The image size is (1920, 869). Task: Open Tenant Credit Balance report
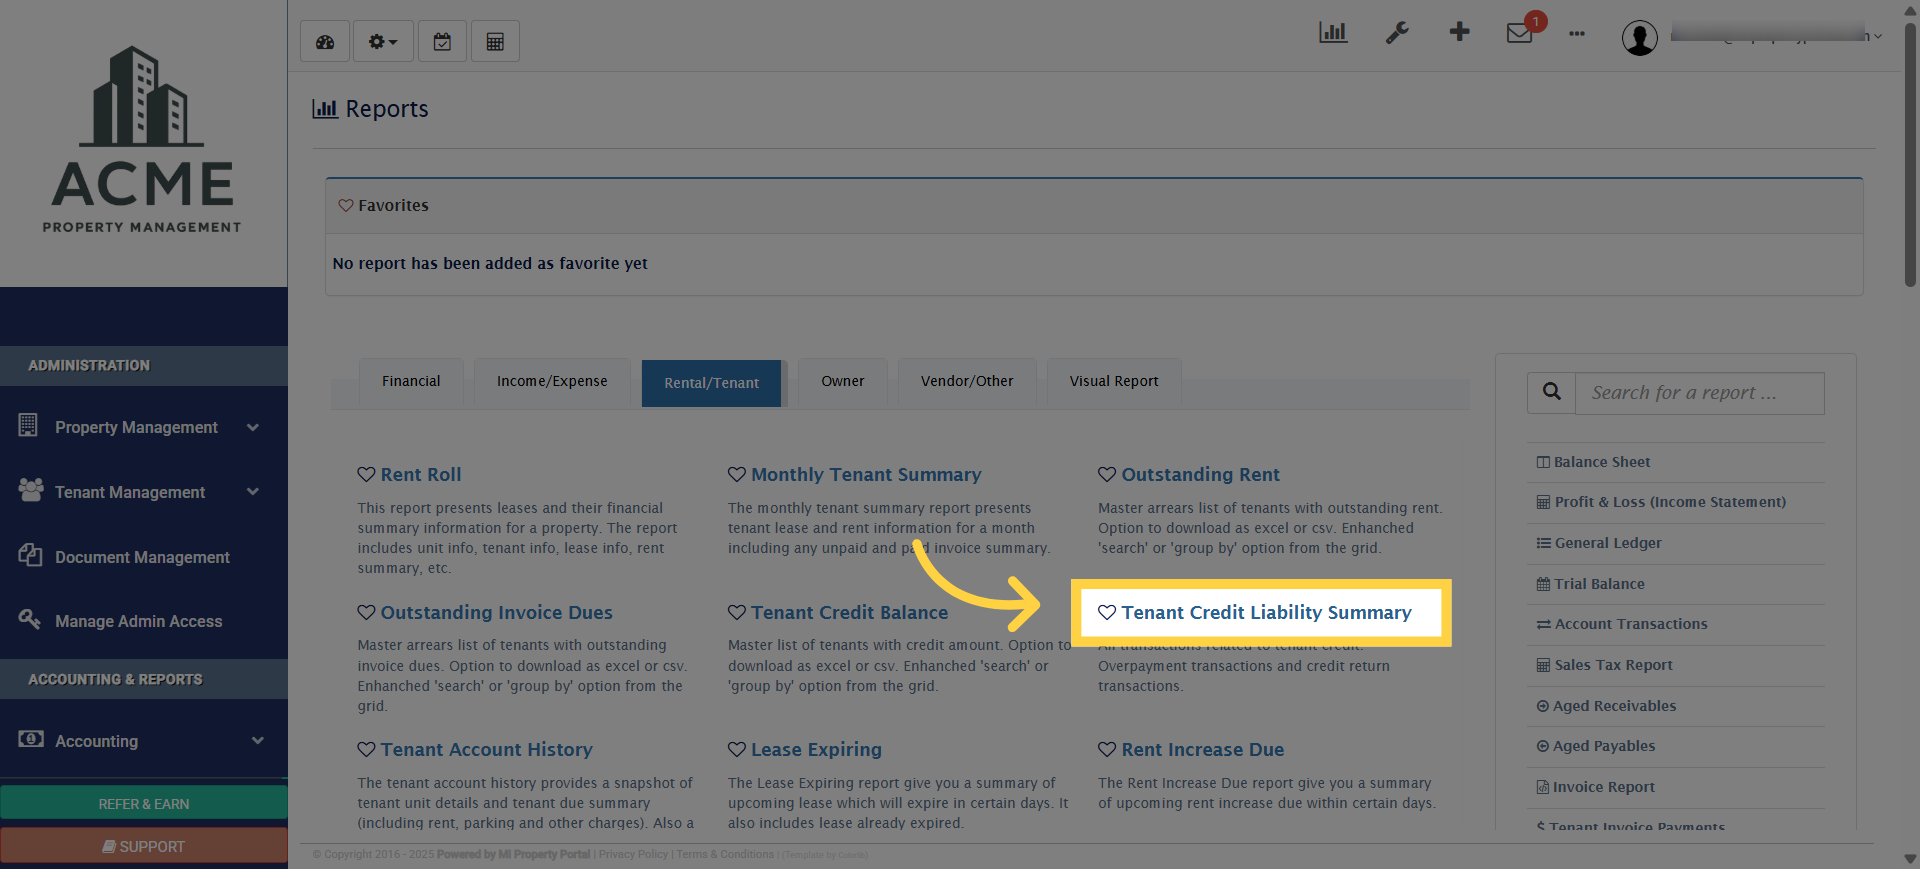coord(849,613)
